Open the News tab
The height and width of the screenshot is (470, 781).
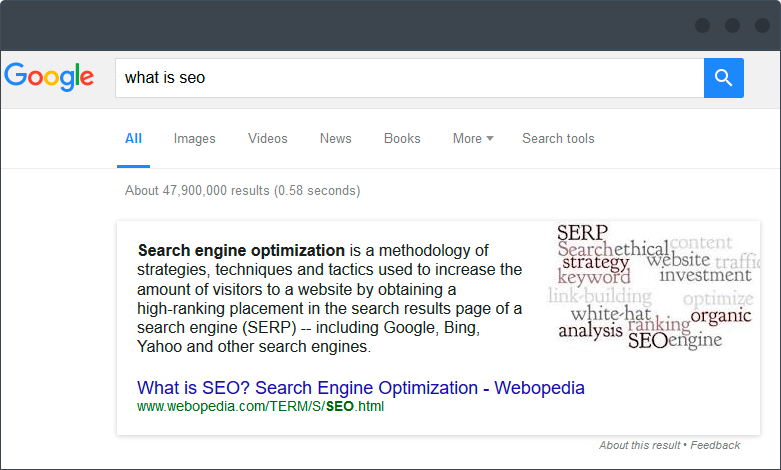(336, 138)
